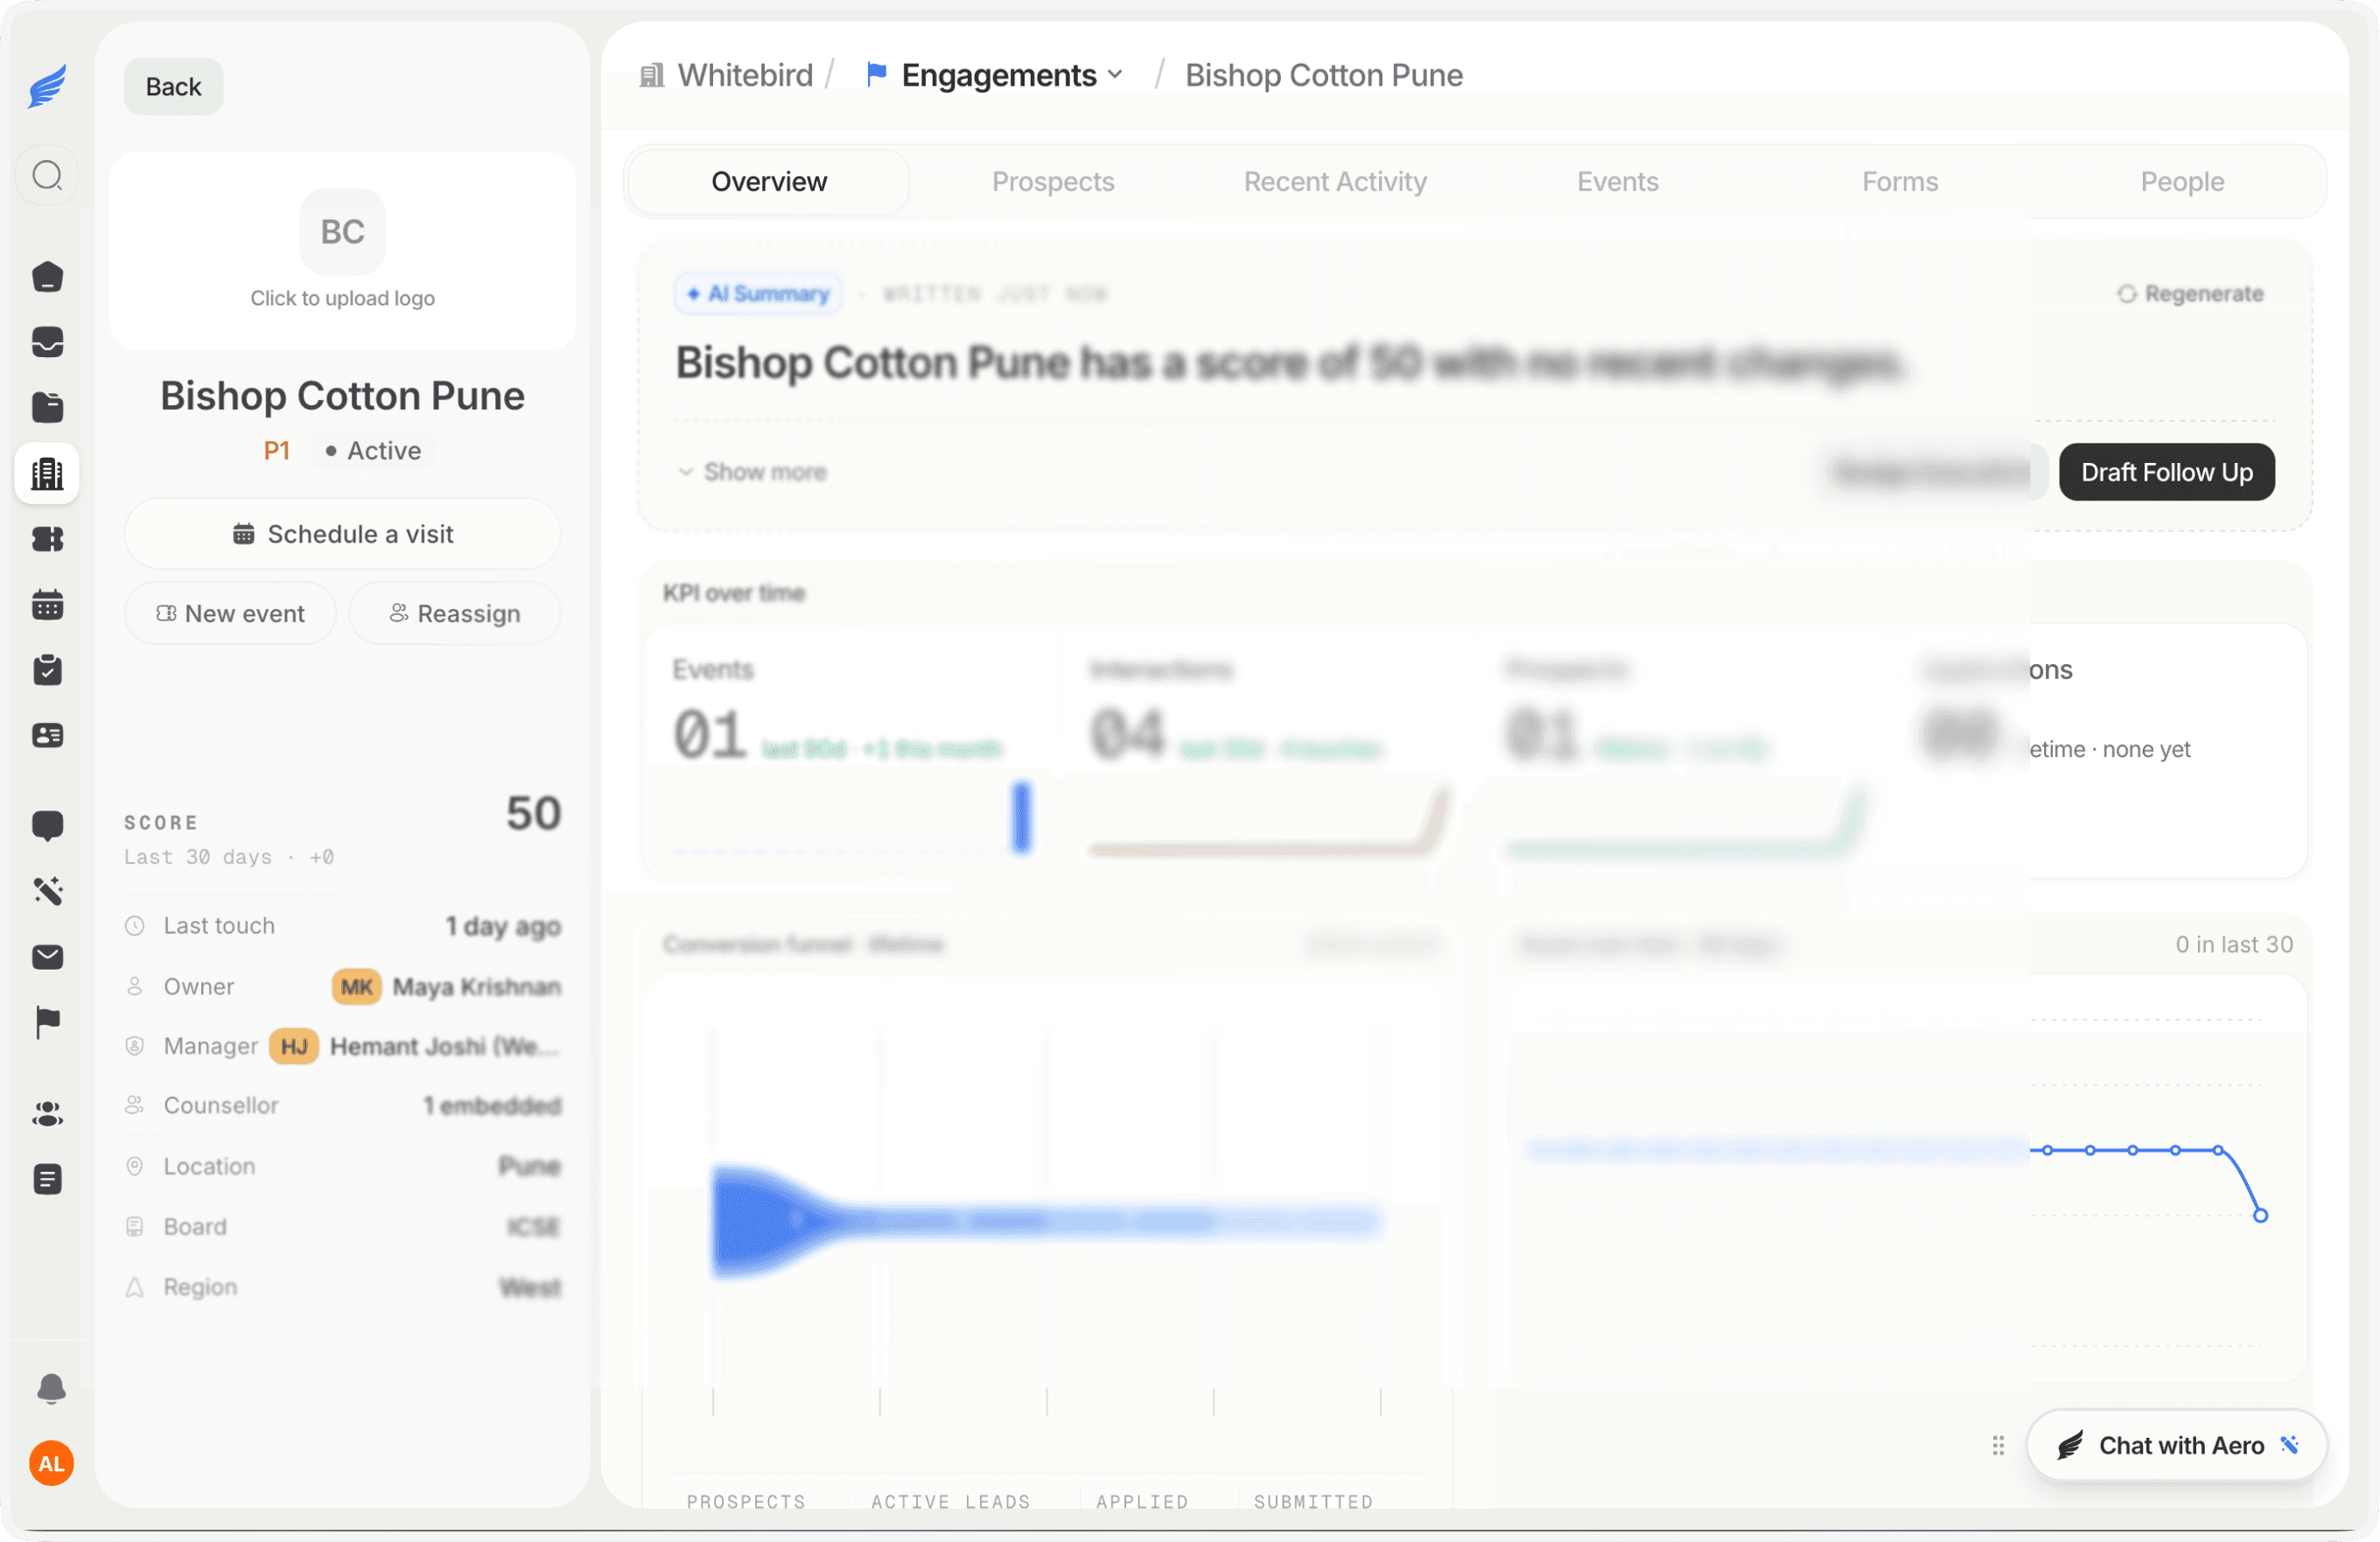Open the document list sidebar icon

[47, 1179]
